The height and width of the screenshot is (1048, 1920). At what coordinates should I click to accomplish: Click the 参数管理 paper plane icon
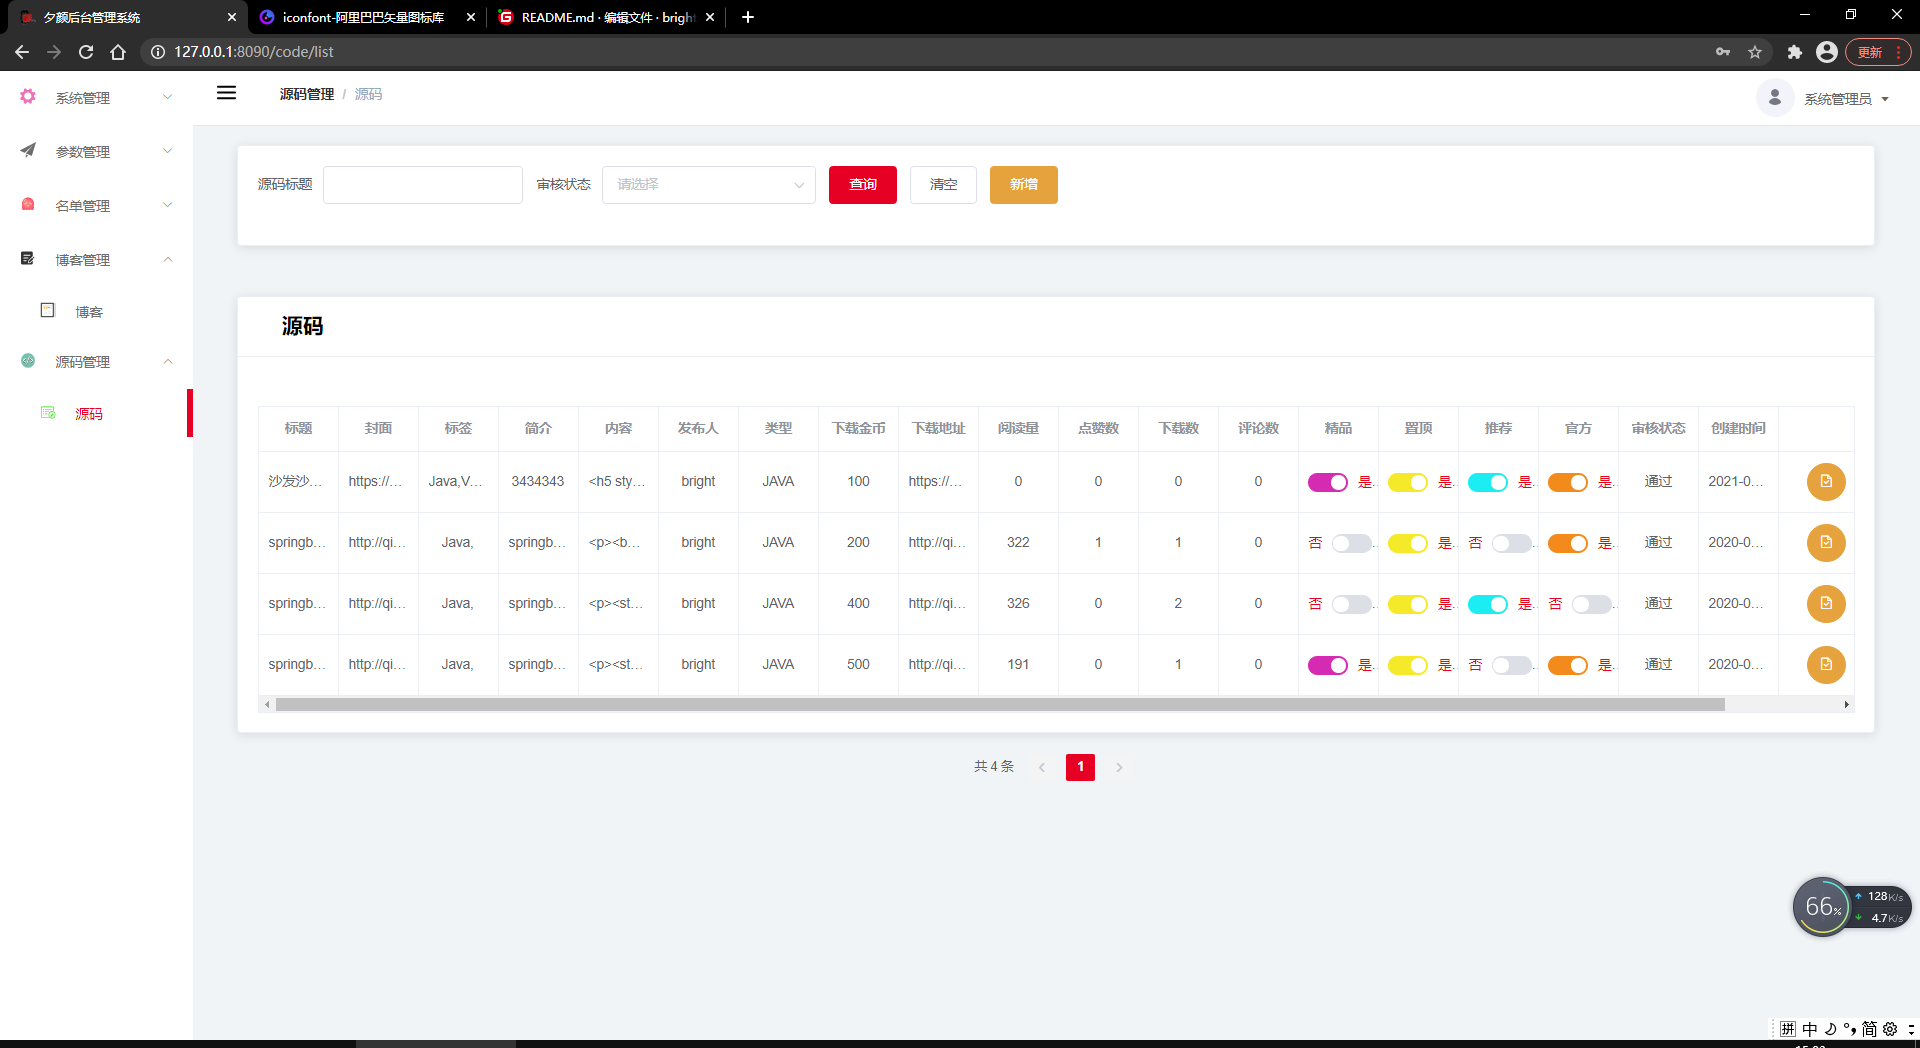[28, 150]
